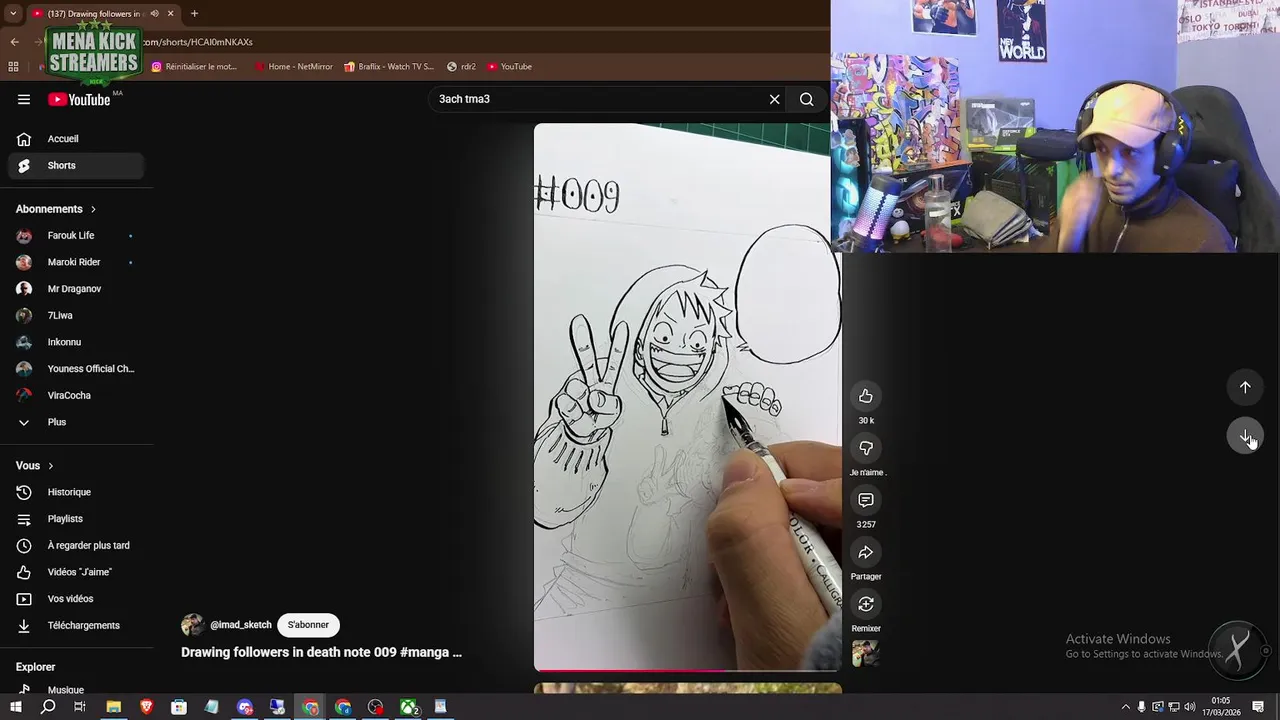Click the YouTube logo
This screenshot has height=720, width=1280.
79,99
